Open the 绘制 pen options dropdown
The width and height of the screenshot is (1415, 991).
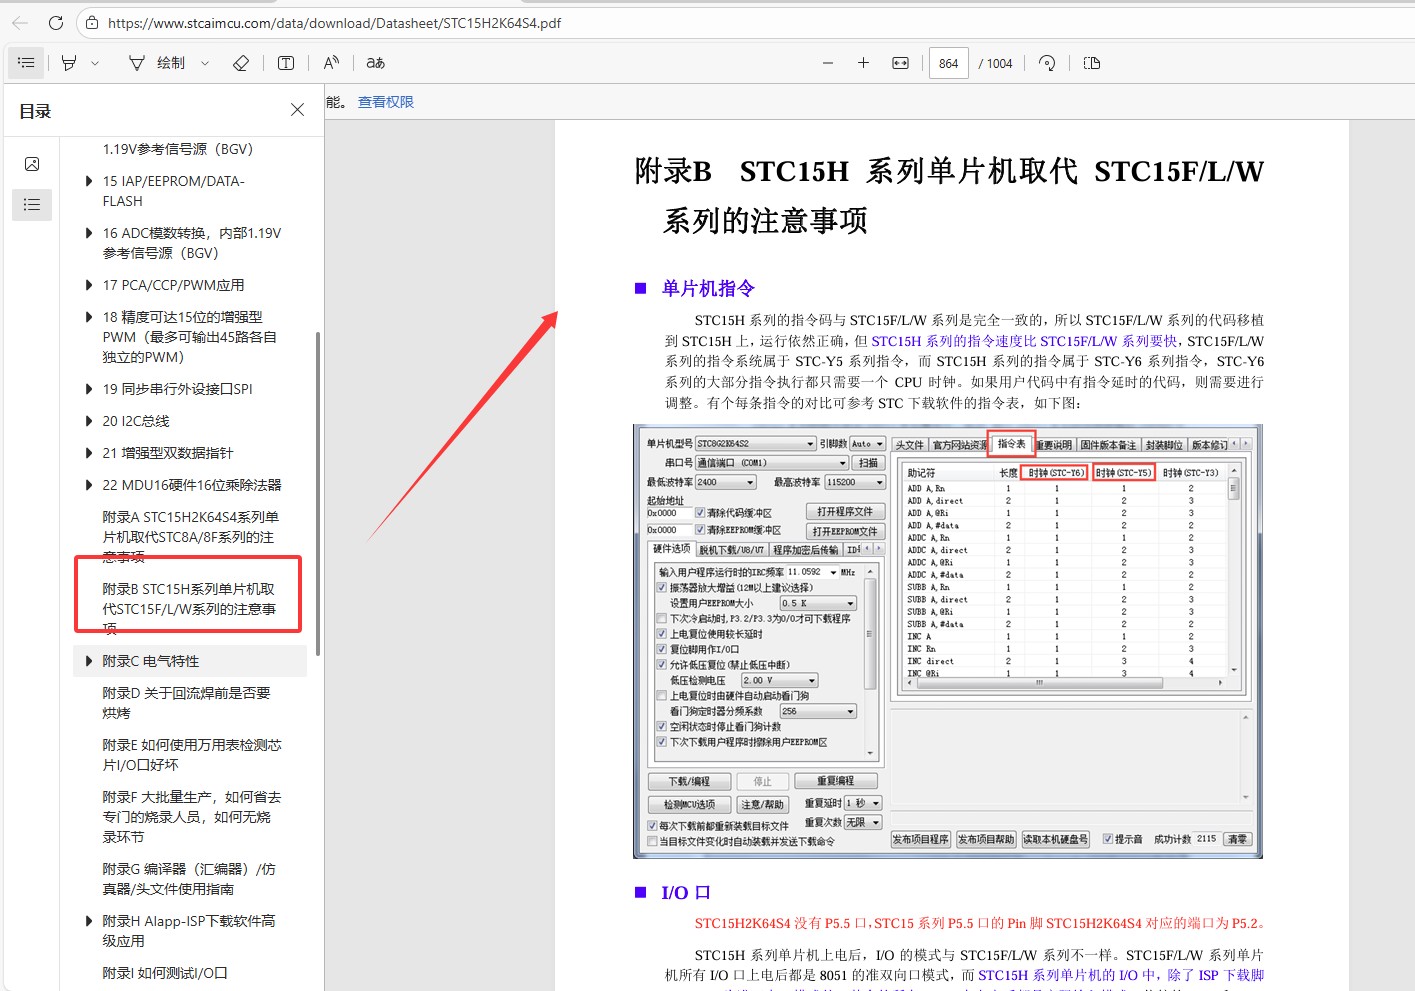click(205, 62)
